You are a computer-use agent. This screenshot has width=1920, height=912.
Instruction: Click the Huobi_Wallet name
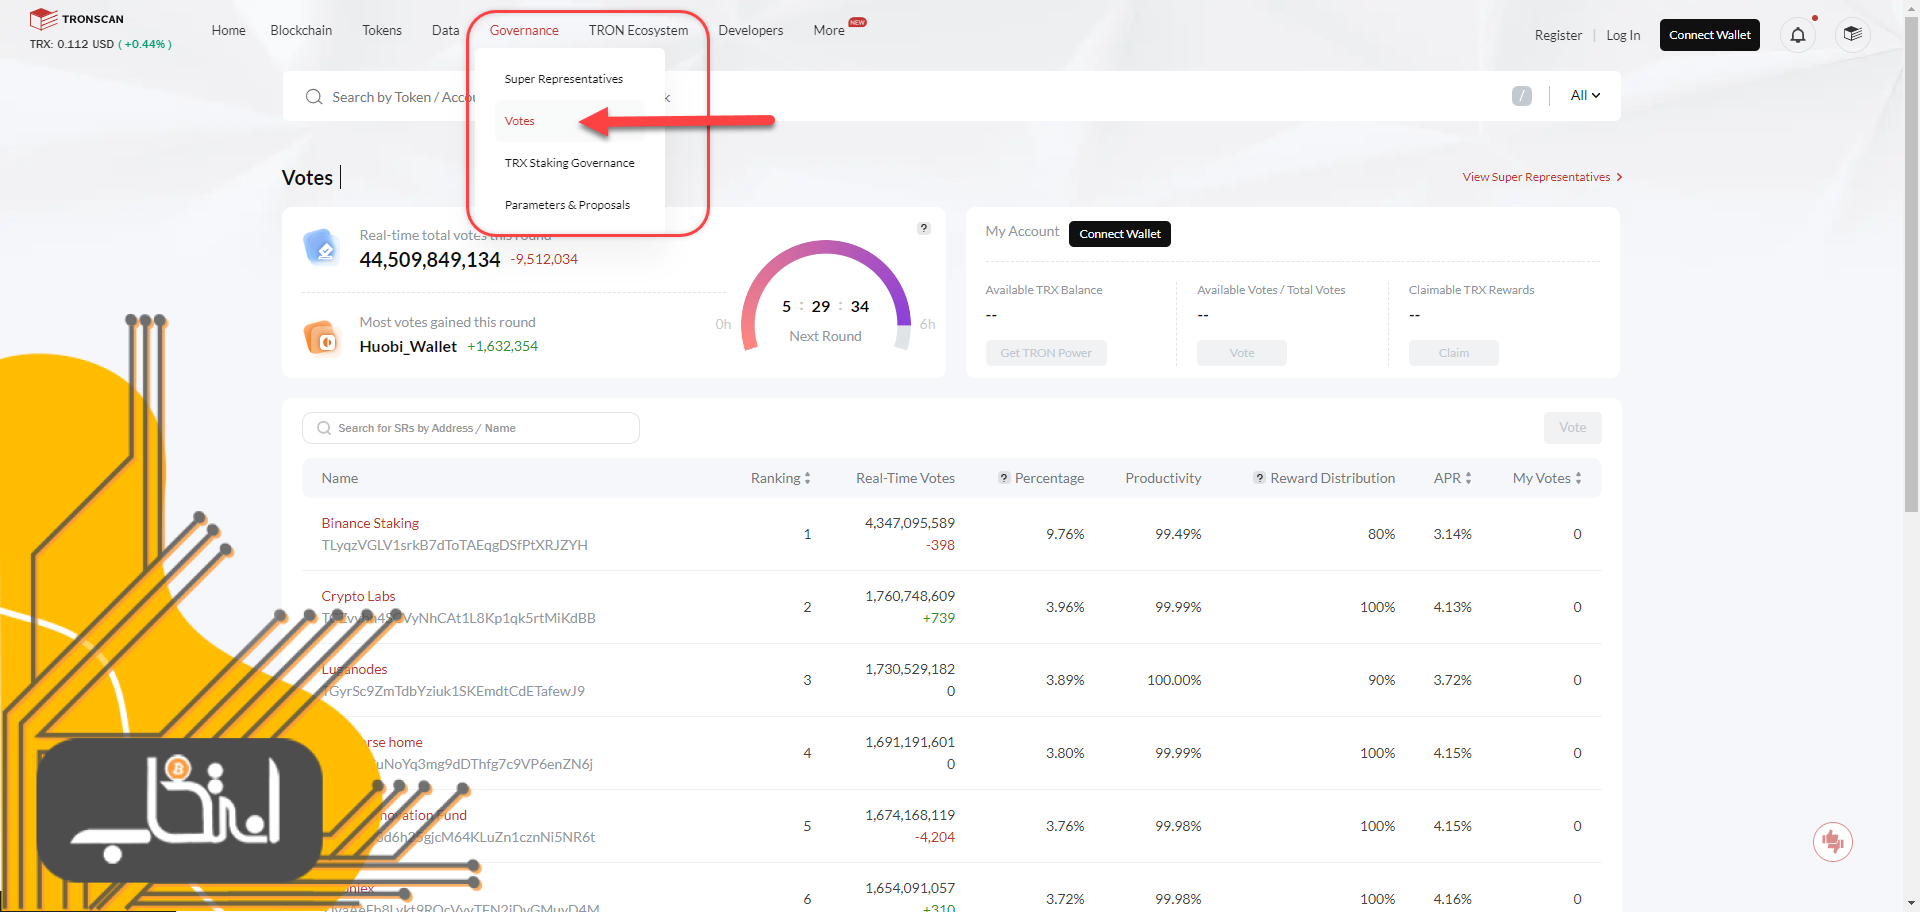coord(408,346)
